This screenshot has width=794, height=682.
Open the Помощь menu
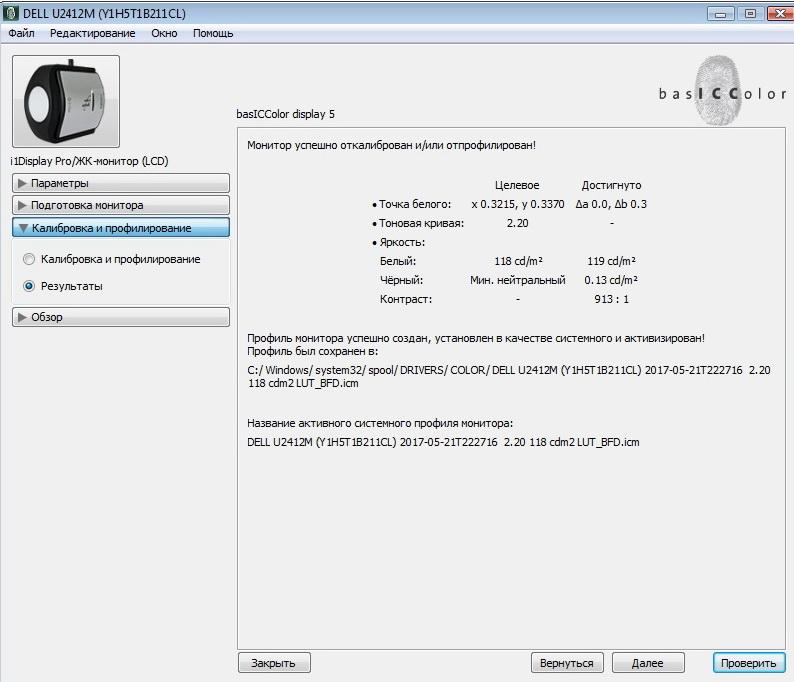213,33
